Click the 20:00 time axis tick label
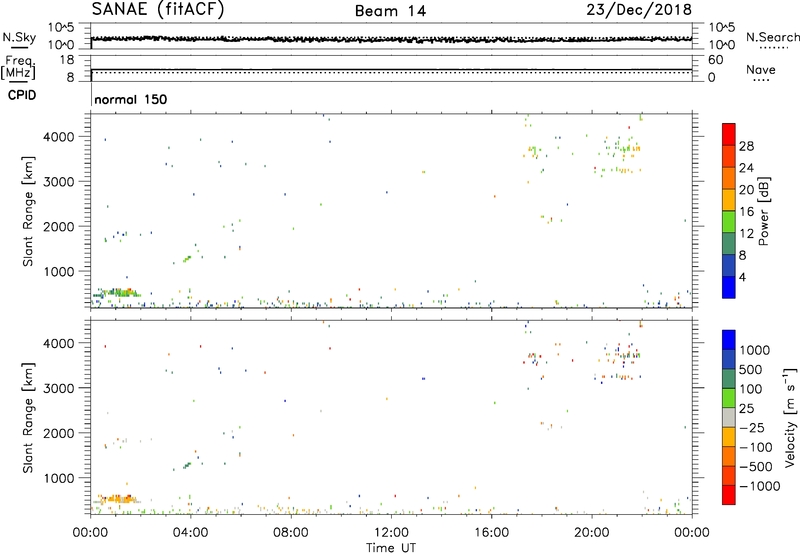 592,532
